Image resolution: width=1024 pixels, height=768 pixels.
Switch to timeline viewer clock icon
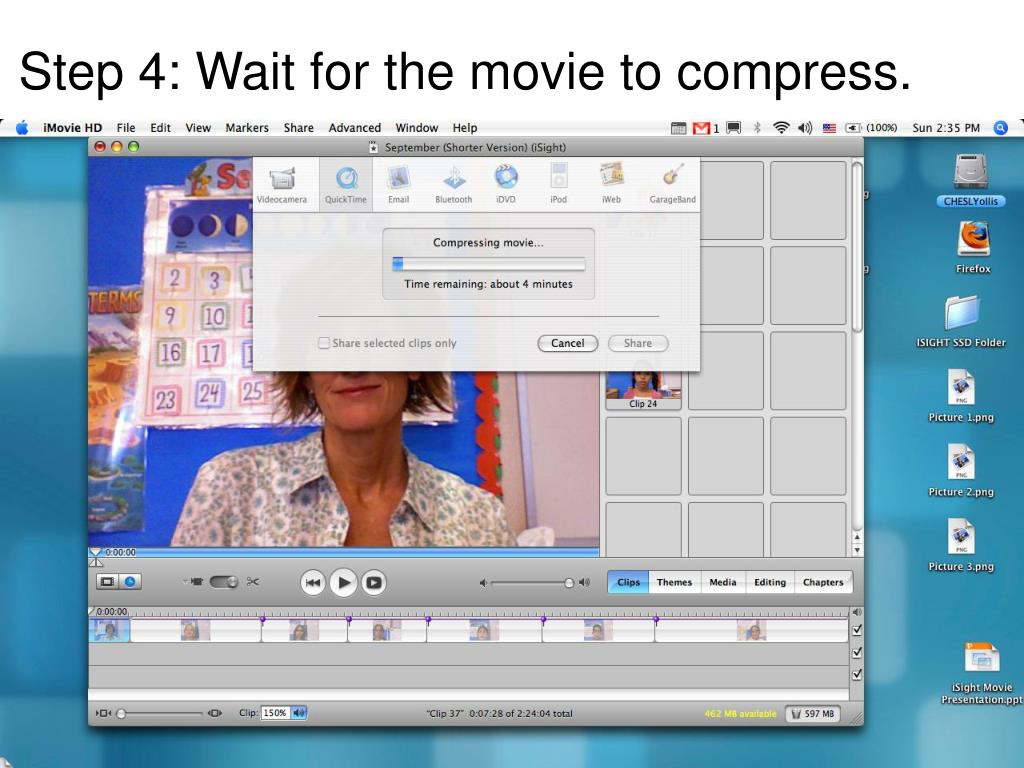pos(130,582)
